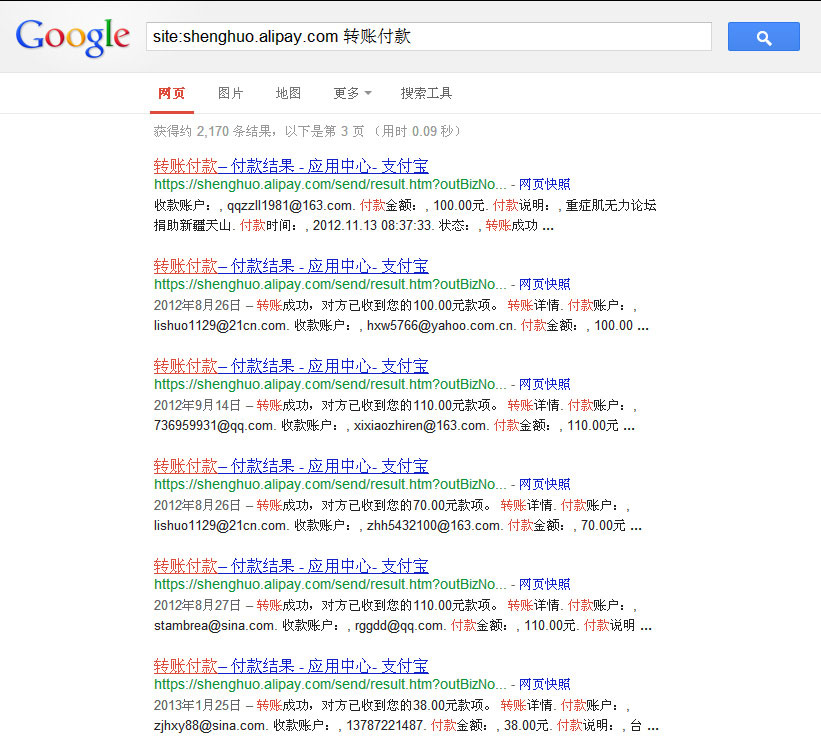Open the 搜索工具 options
This screenshot has width=821, height=748.
[426, 93]
